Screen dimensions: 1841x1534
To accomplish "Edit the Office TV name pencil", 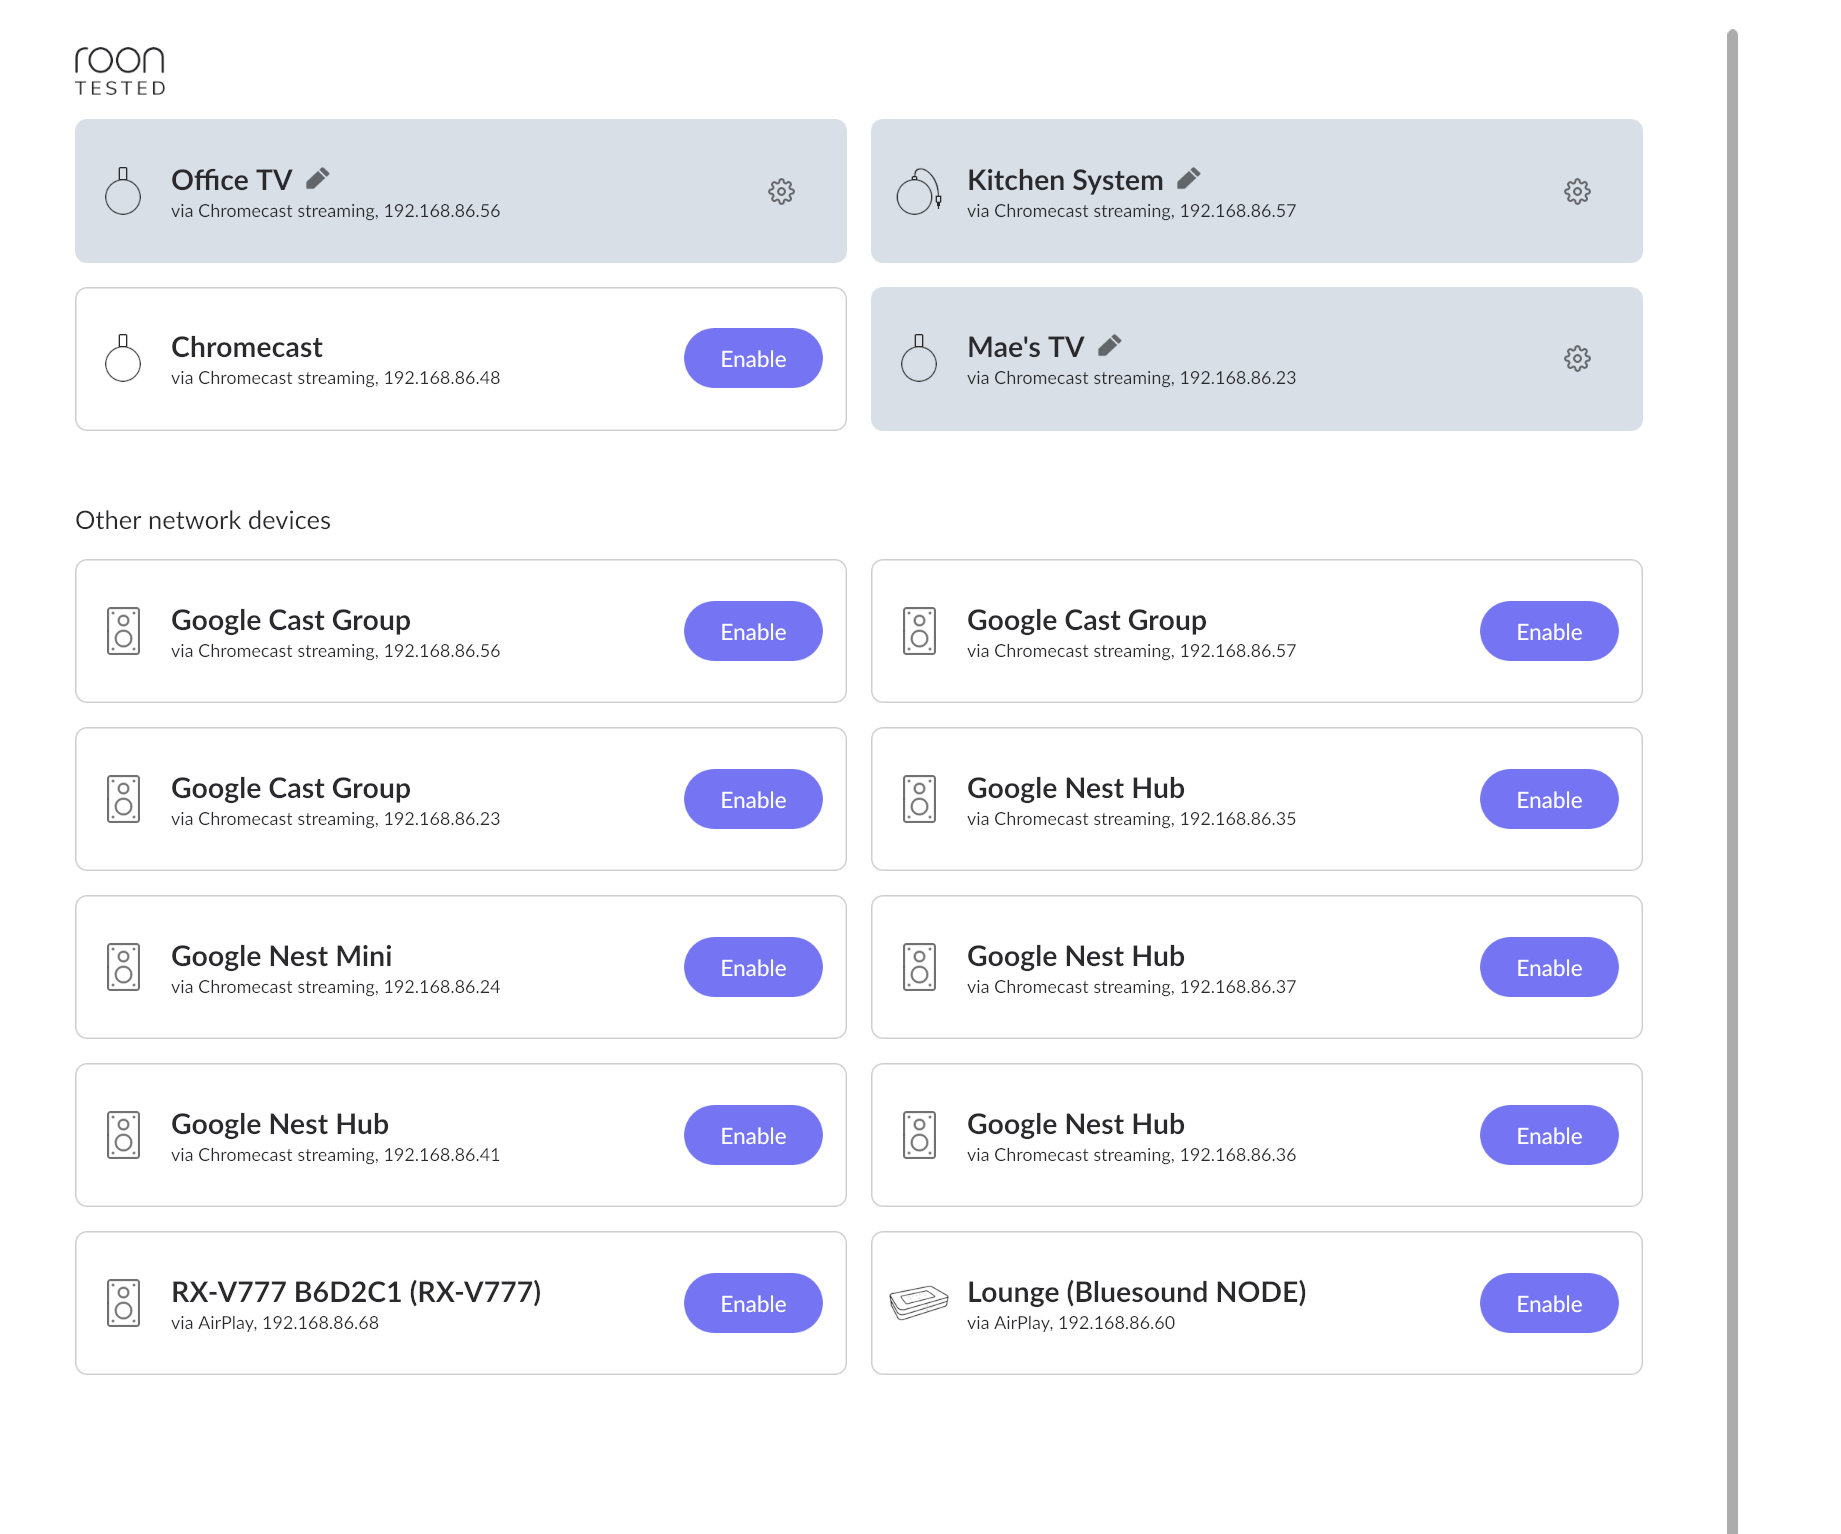I will click(318, 178).
